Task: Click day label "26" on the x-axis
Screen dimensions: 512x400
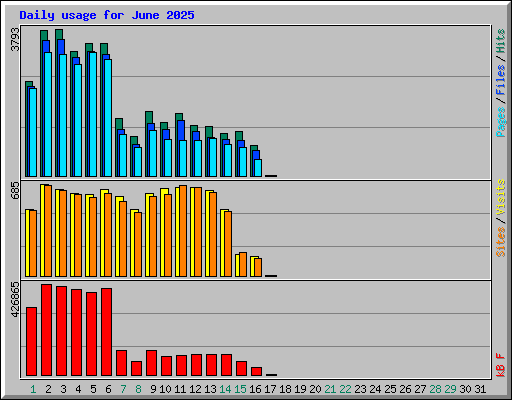Action: (405, 389)
